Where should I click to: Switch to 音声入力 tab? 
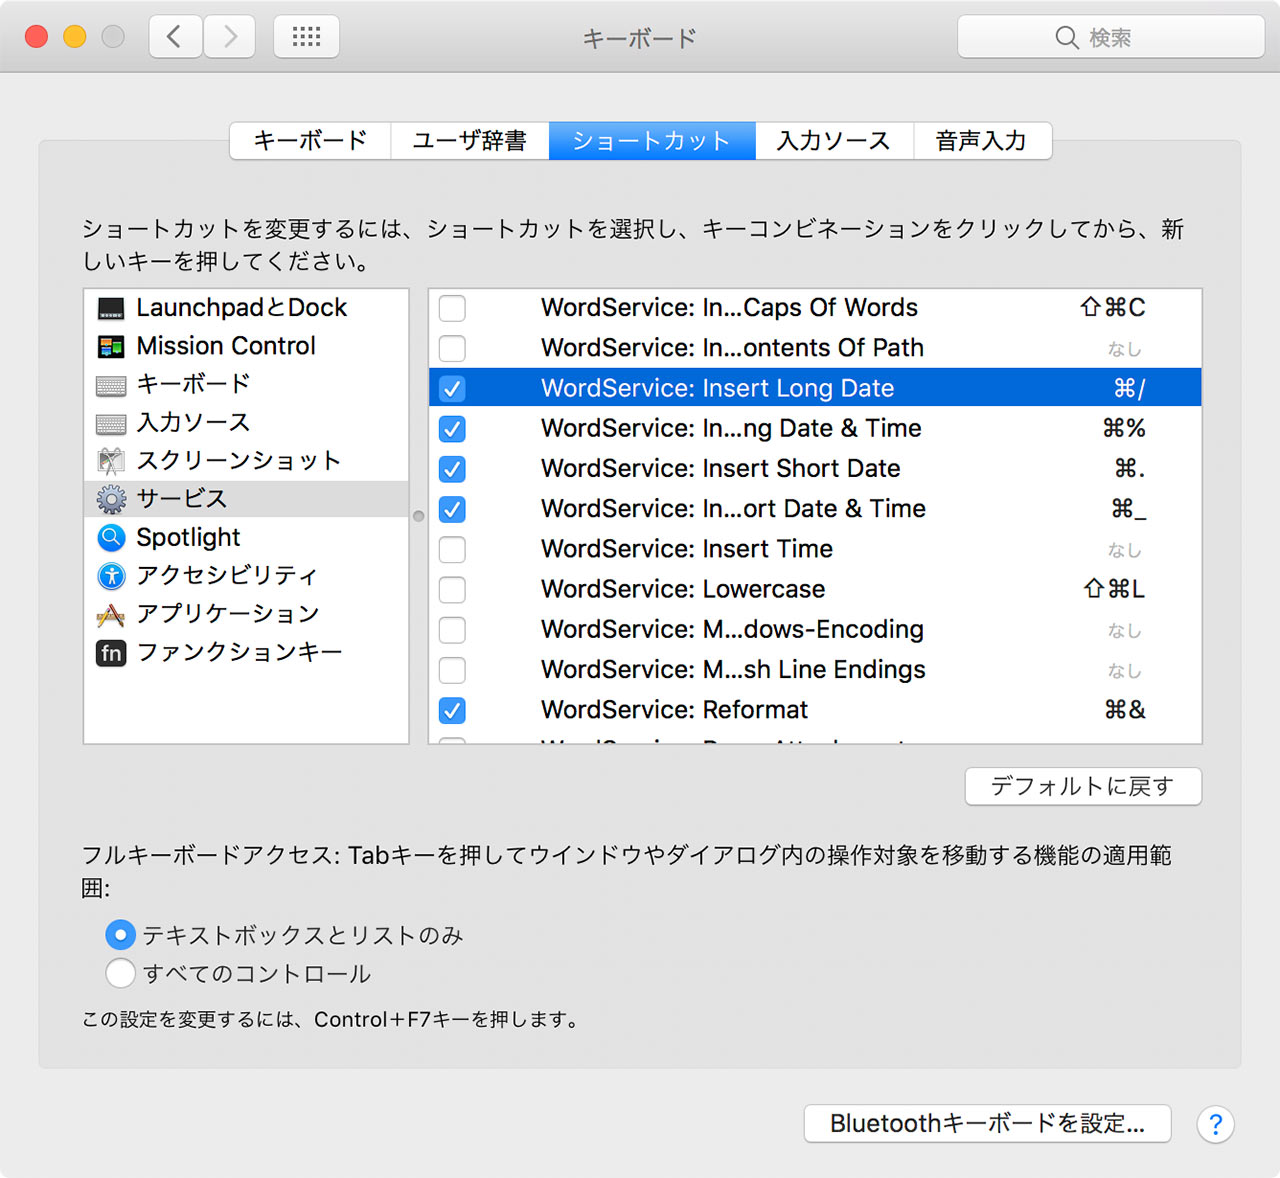(982, 141)
